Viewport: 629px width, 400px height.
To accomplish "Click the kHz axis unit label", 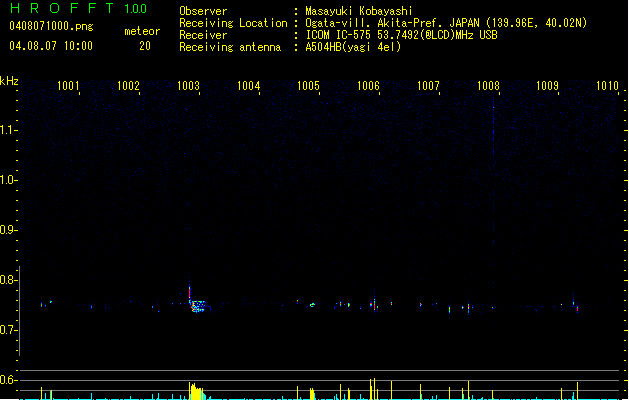I will tap(9, 81).
